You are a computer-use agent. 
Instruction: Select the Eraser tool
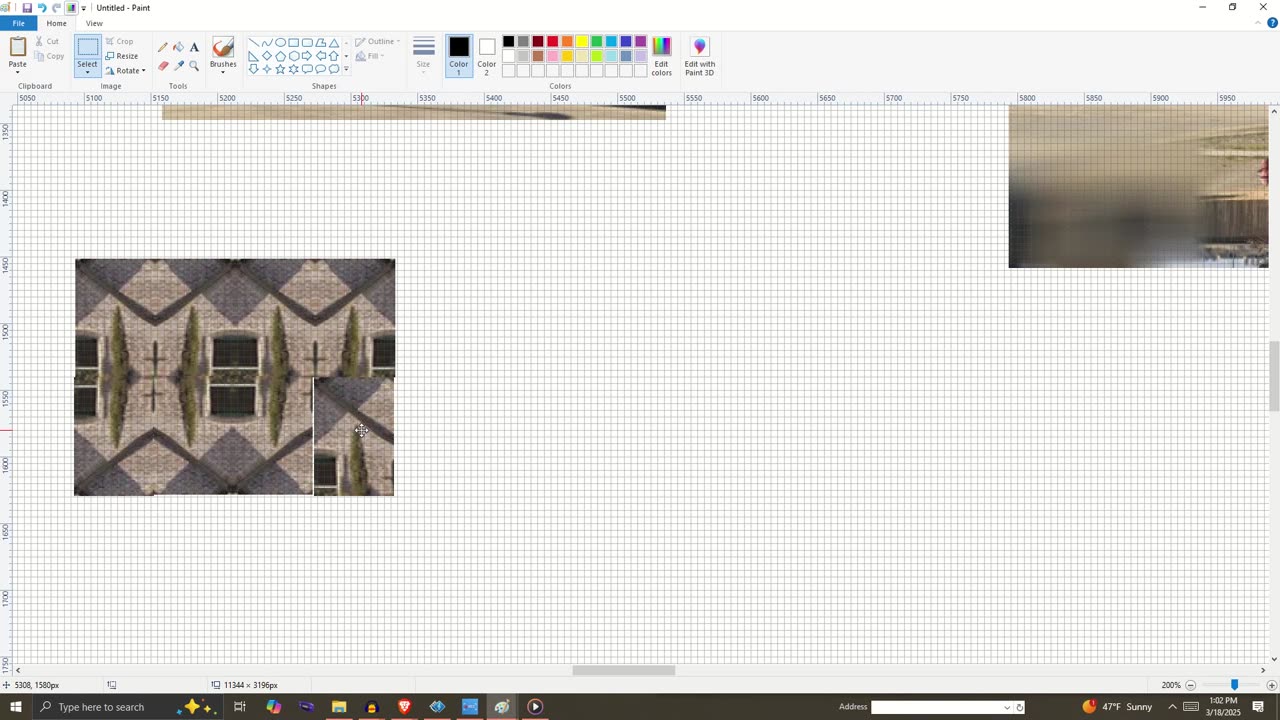point(163,66)
